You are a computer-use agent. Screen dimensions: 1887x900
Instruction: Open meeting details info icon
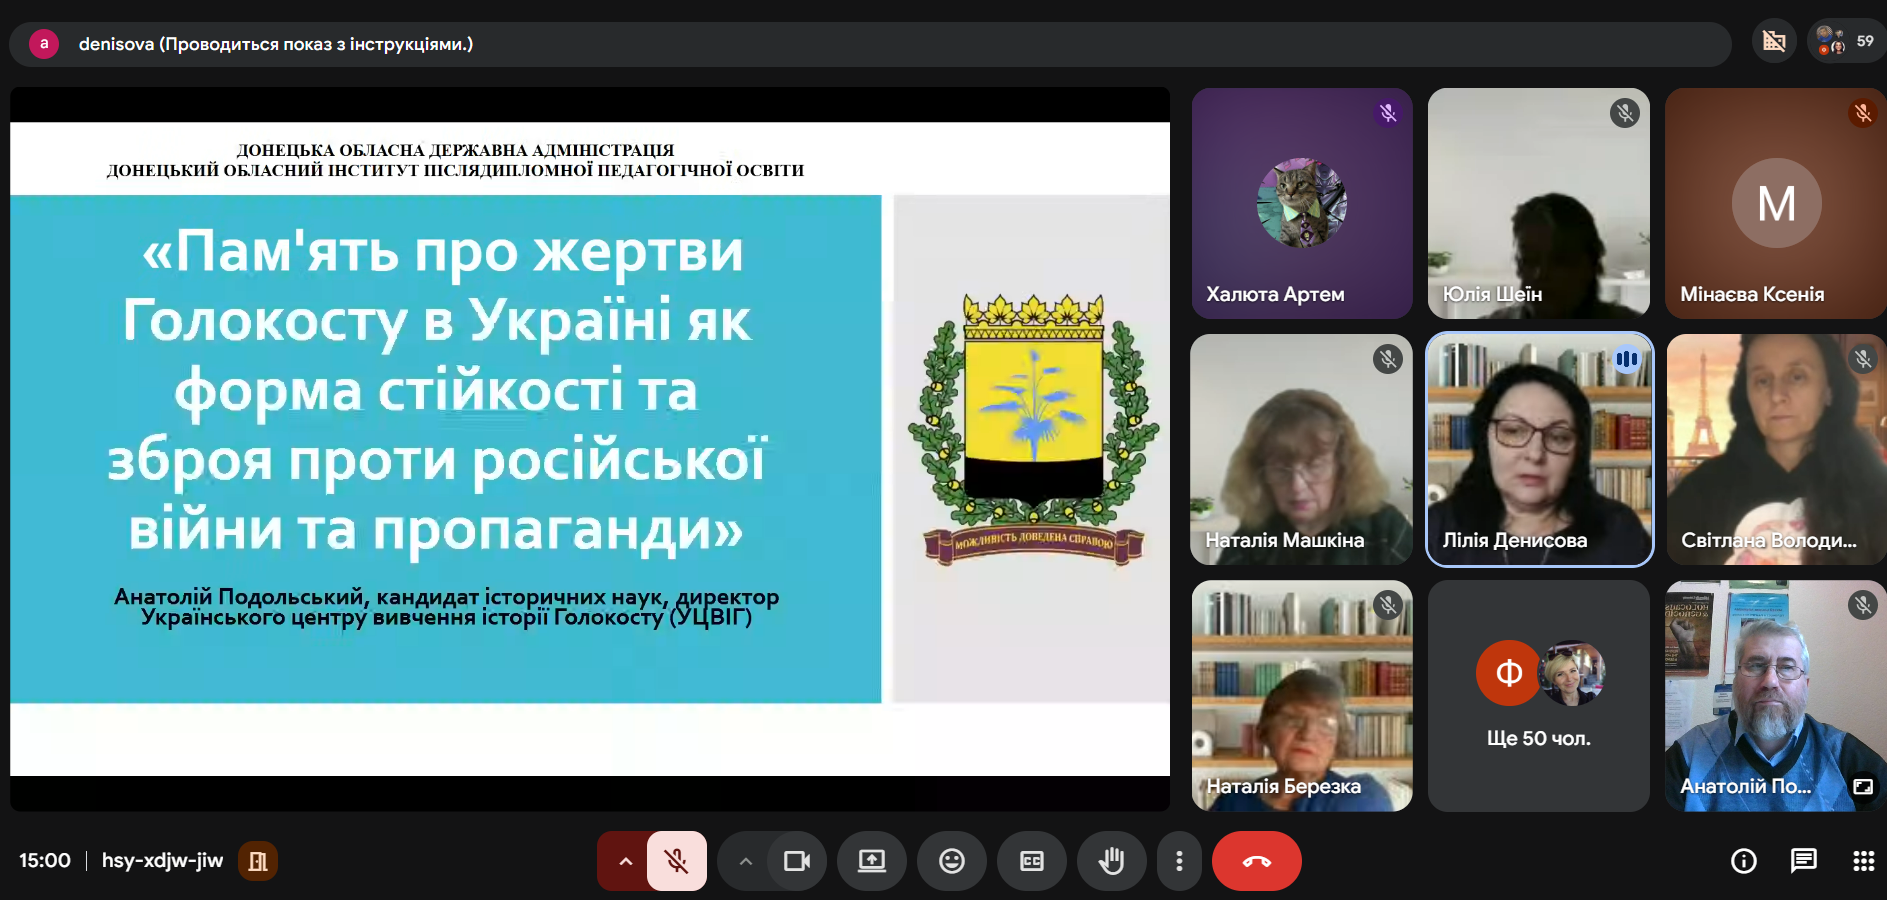coord(1743,860)
